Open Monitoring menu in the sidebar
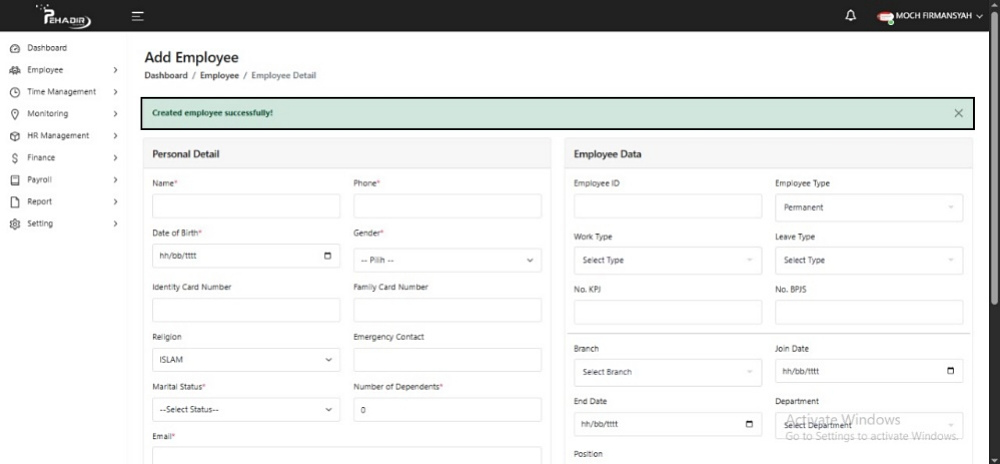Viewport: 1000px width, 464px height. 47,113
